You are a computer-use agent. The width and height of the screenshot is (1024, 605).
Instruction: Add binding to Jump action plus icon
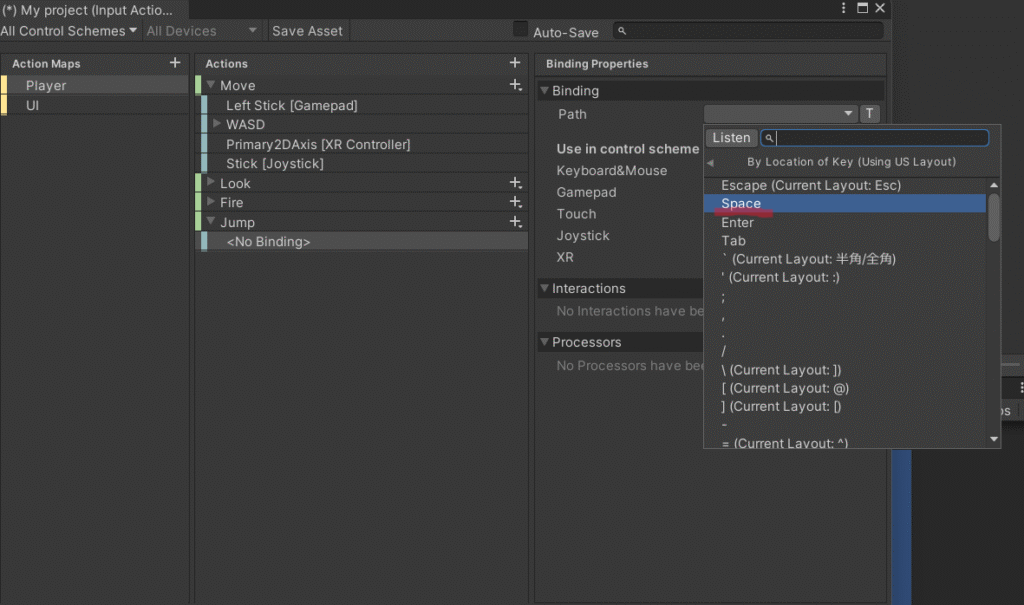click(x=515, y=222)
